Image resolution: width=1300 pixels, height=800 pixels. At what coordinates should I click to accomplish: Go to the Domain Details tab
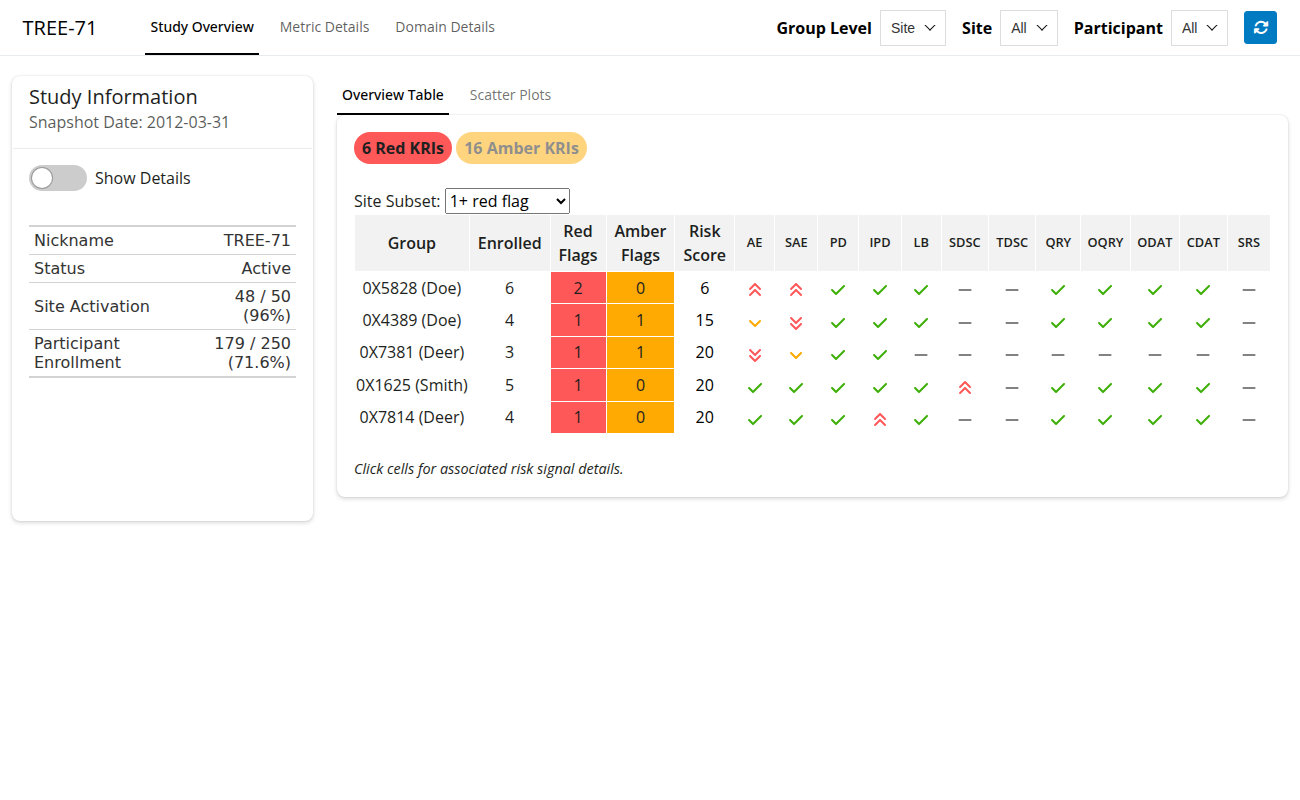pos(445,27)
